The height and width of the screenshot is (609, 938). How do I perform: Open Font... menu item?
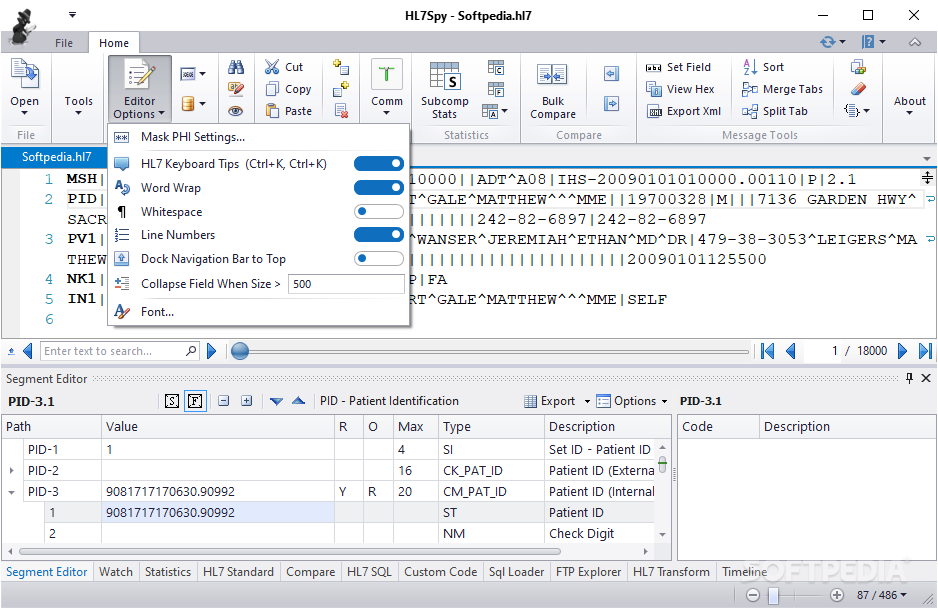[259, 312]
